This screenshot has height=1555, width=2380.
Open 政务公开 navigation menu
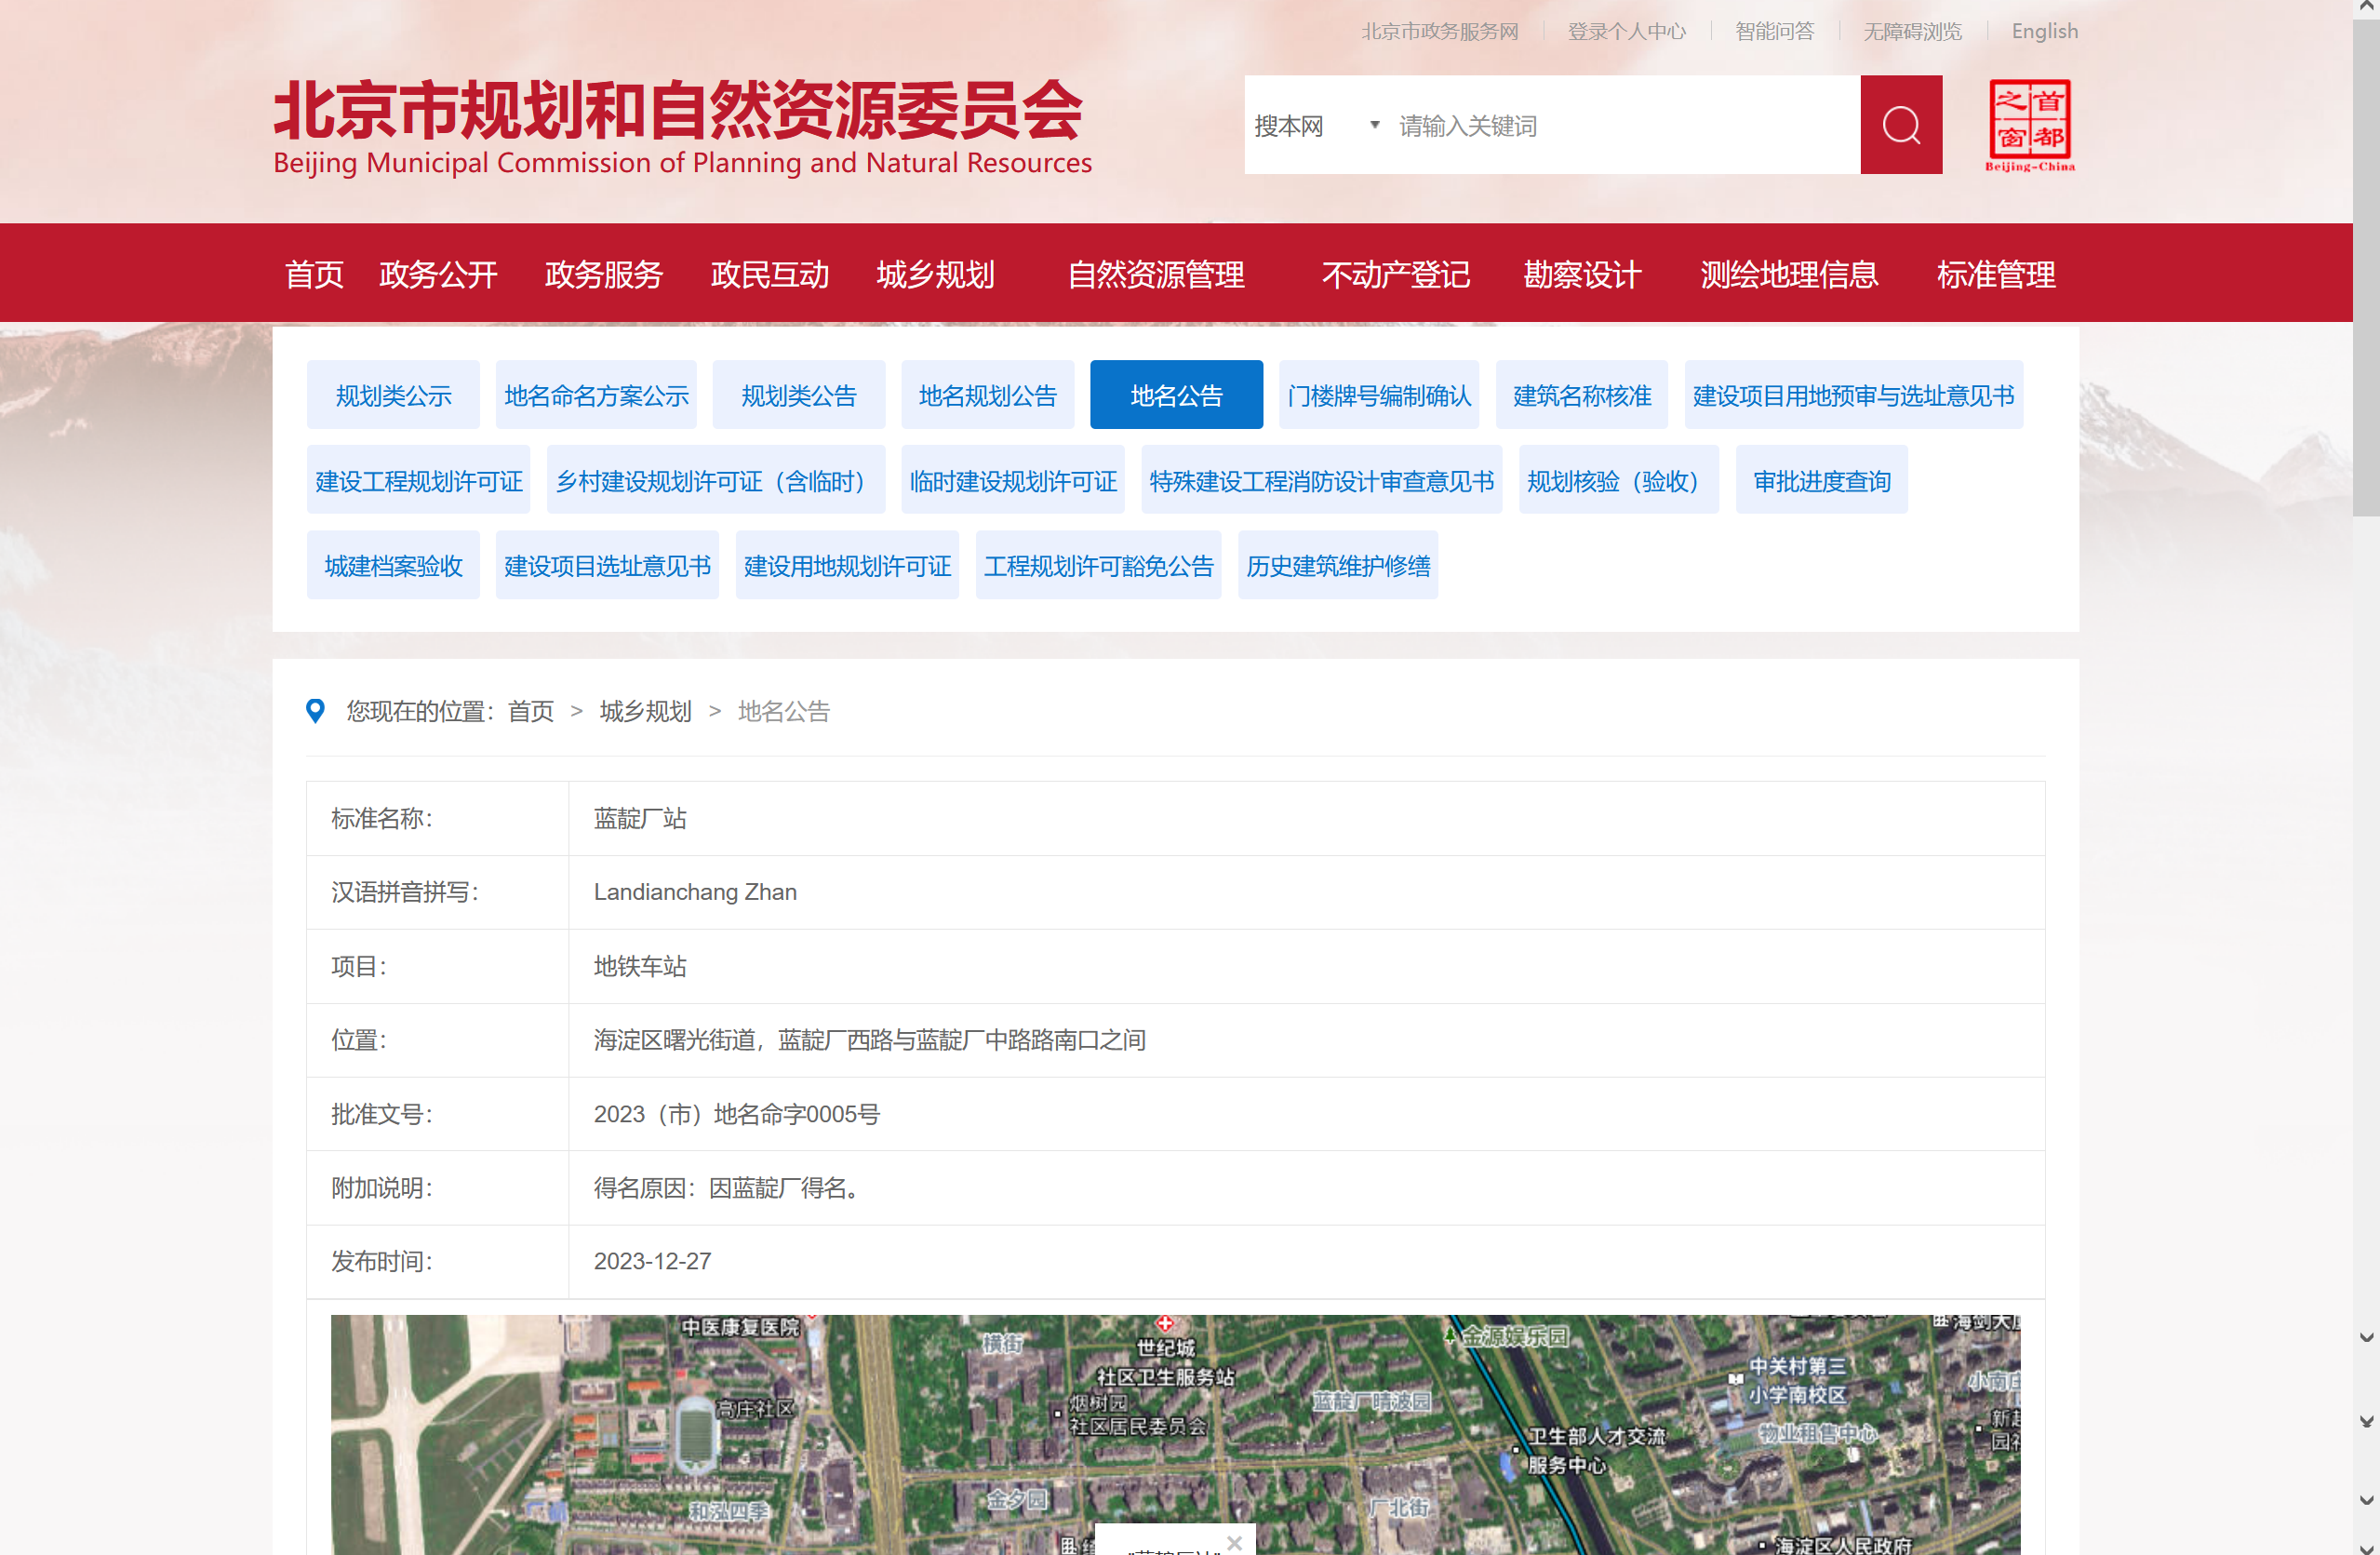click(x=438, y=274)
